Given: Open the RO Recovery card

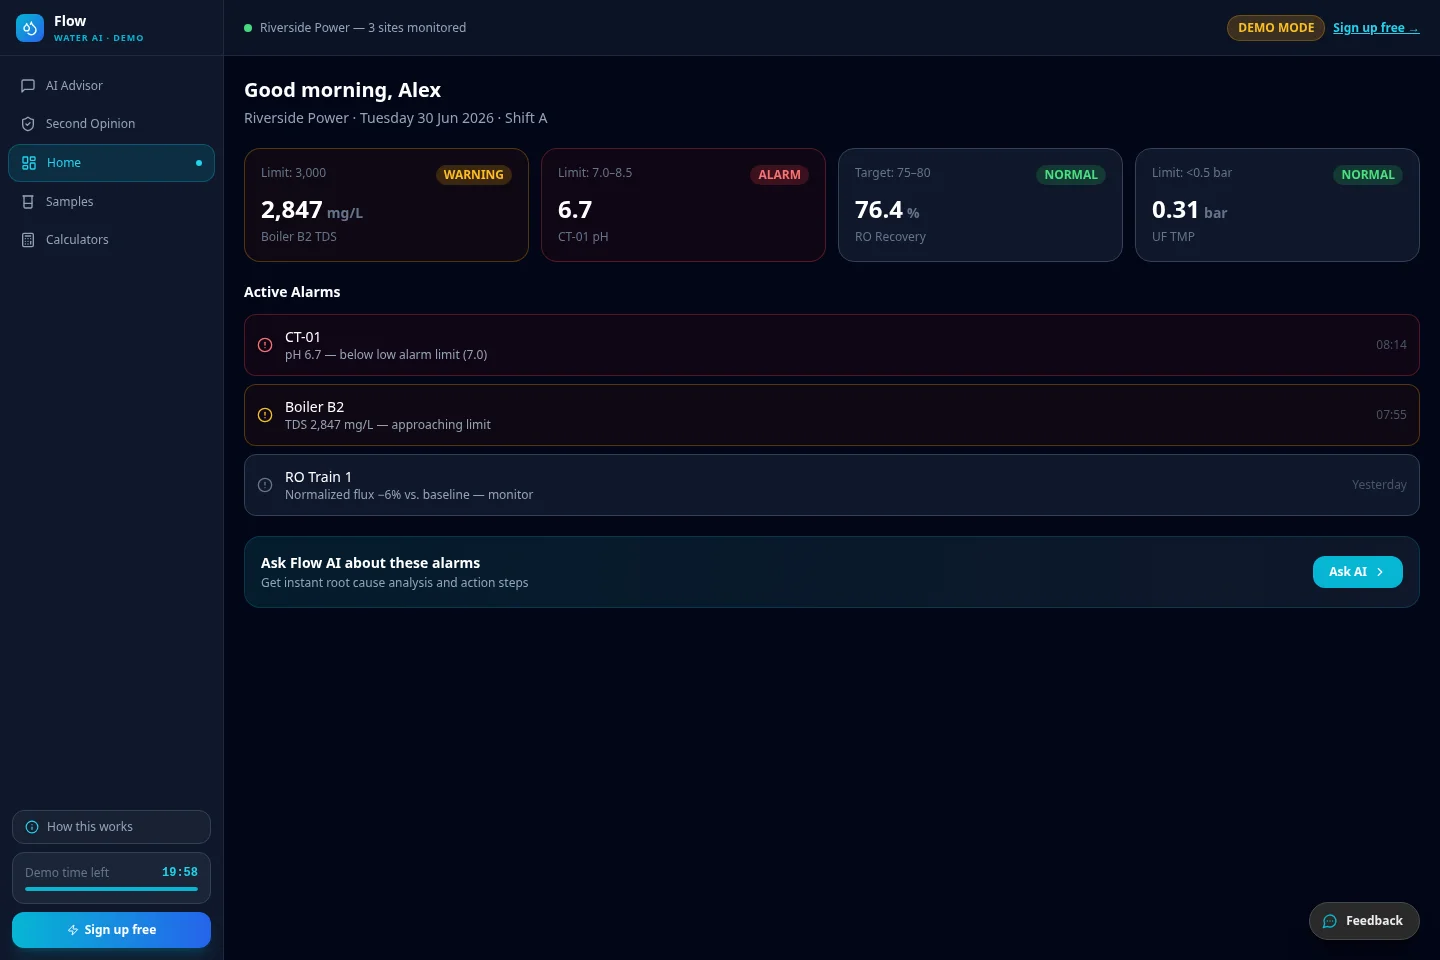Looking at the screenshot, I should [x=980, y=205].
